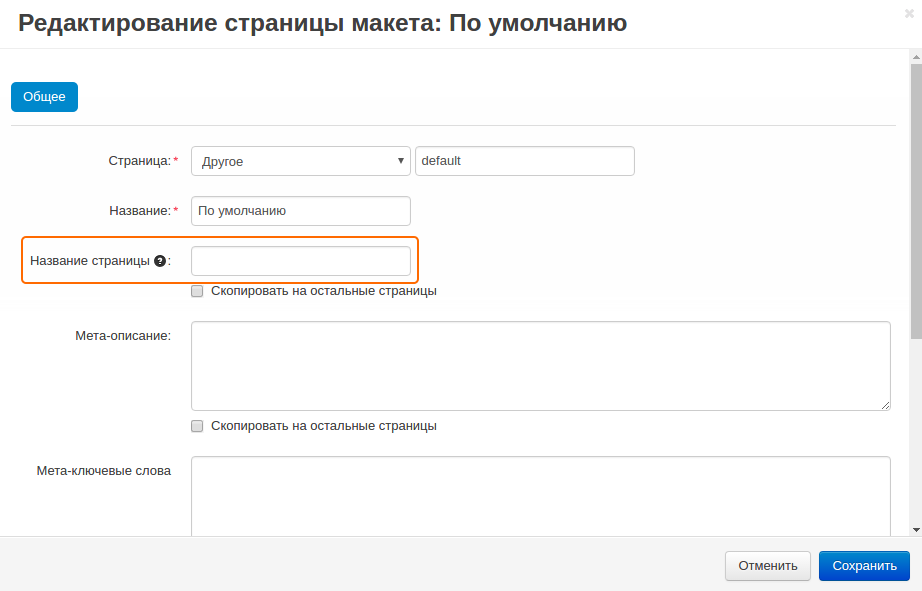Viewport: 922px width, 591px height.
Task: Click the Название field with По умолчанию
Action: (300, 211)
